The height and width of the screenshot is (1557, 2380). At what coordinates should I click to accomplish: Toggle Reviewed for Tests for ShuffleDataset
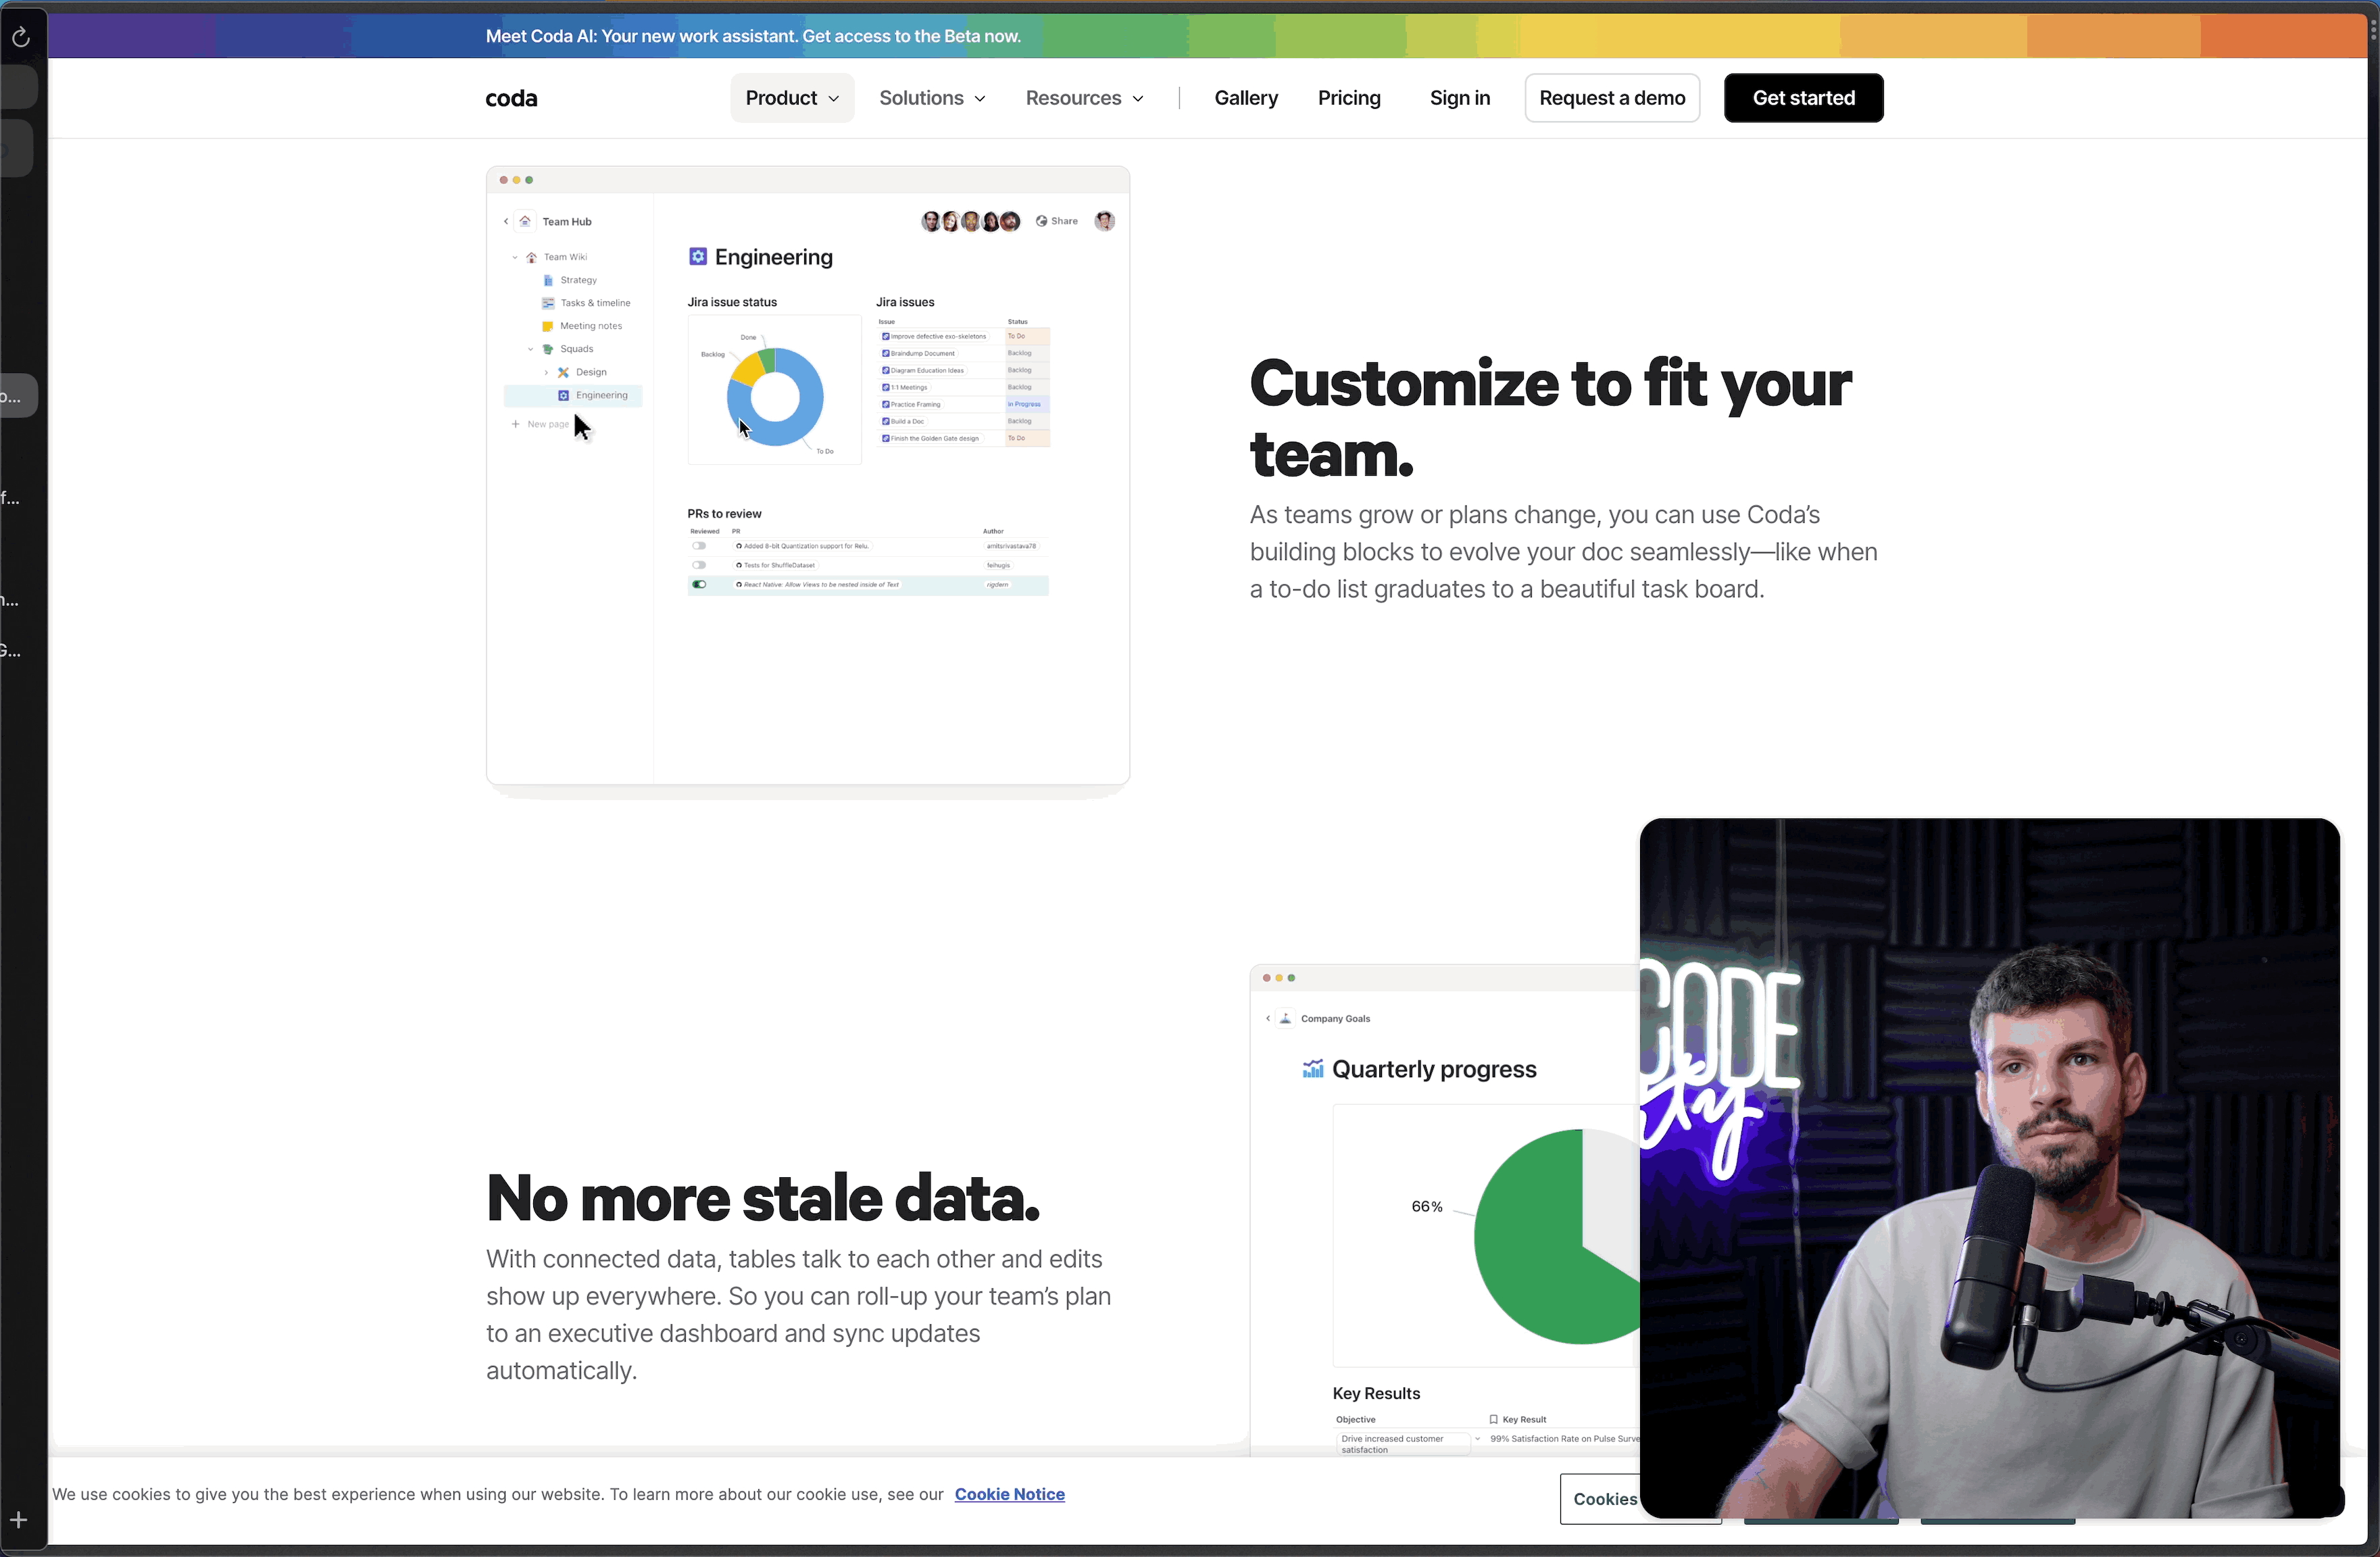point(699,565)
